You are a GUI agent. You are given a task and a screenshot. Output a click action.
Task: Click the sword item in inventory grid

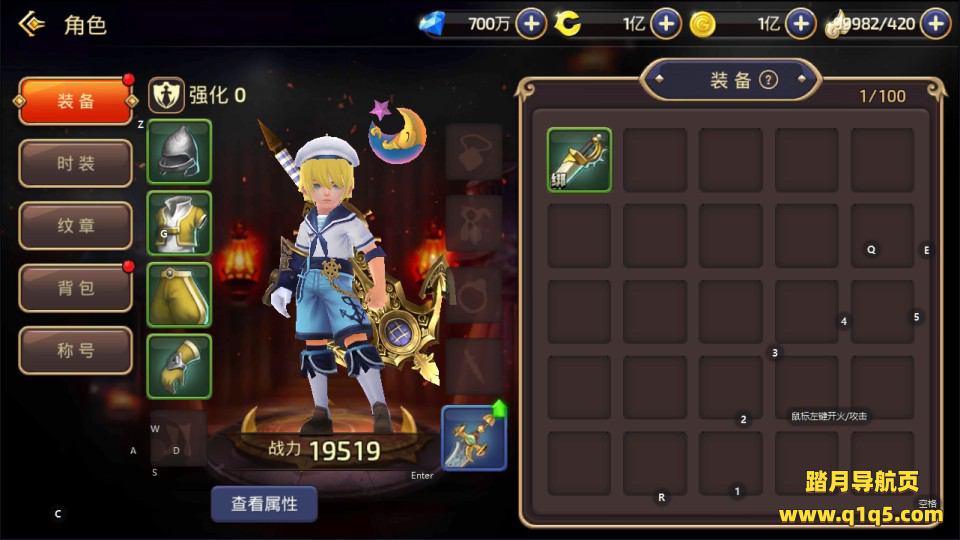579,160
